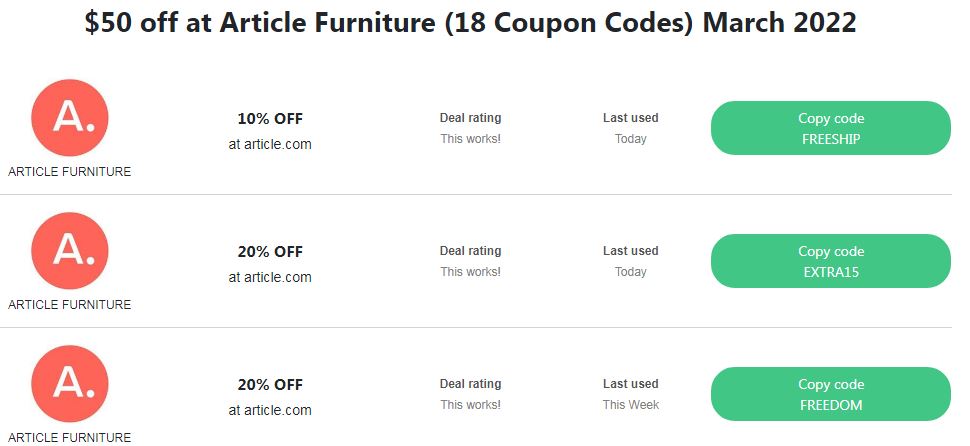
Task: Select the 10% OFF deal title
Action: click(x=270, y=118)
